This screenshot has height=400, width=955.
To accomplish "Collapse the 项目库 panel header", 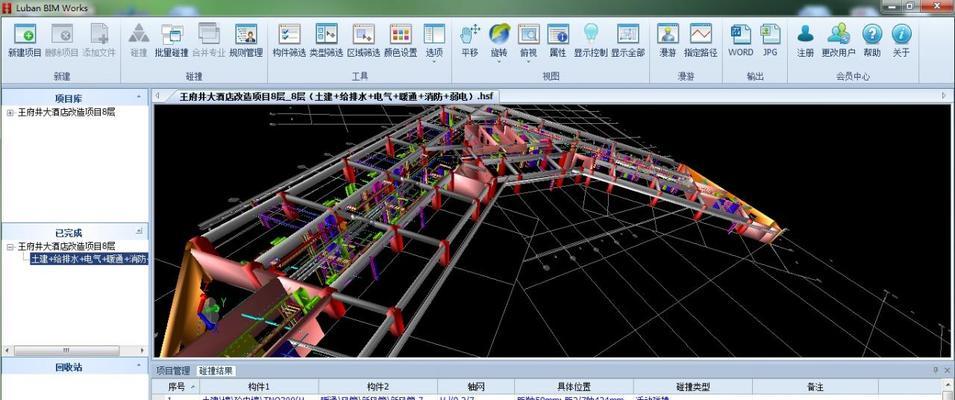I will (x=139, y=97).
